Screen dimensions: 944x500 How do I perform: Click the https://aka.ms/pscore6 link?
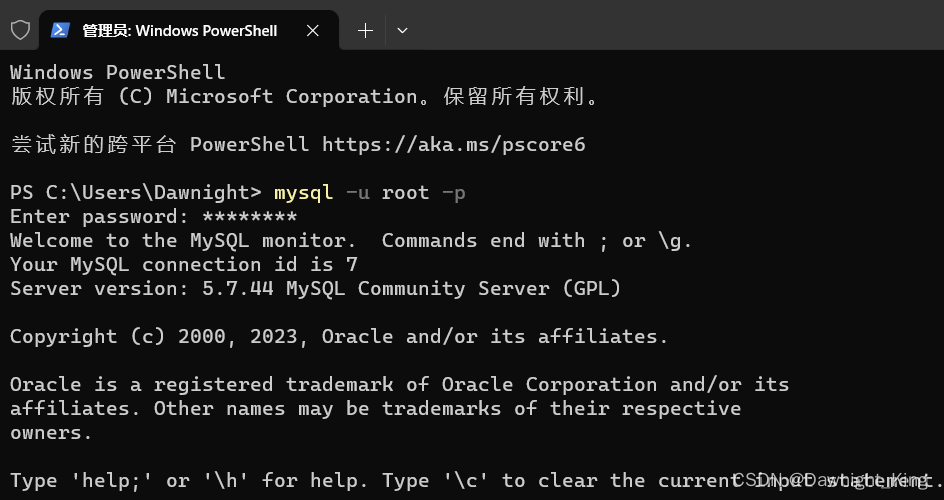point(454,144)
